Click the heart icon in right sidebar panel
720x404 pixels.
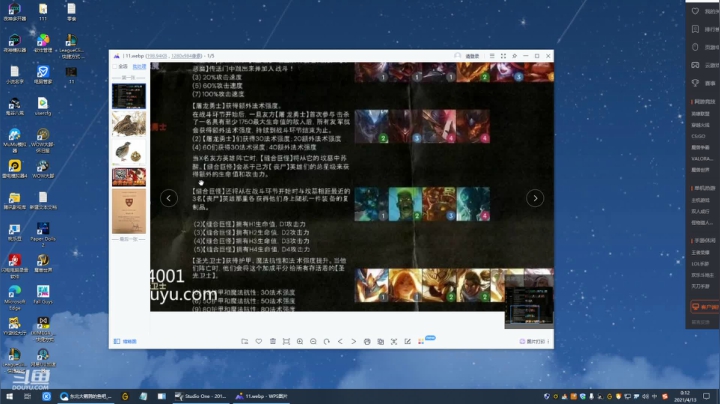[695, 11]
